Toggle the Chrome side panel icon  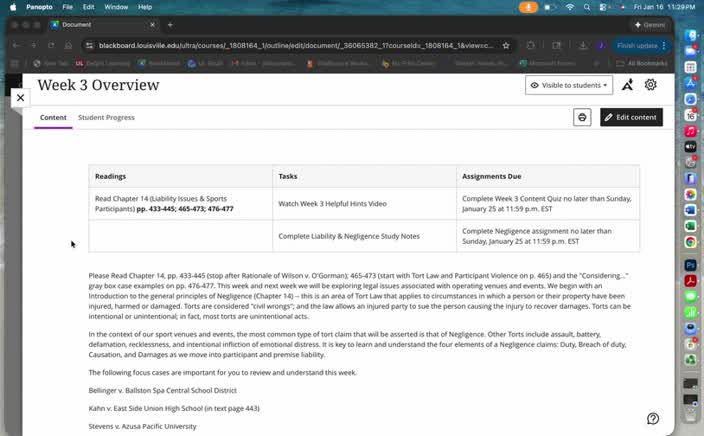tap(557, 45)
